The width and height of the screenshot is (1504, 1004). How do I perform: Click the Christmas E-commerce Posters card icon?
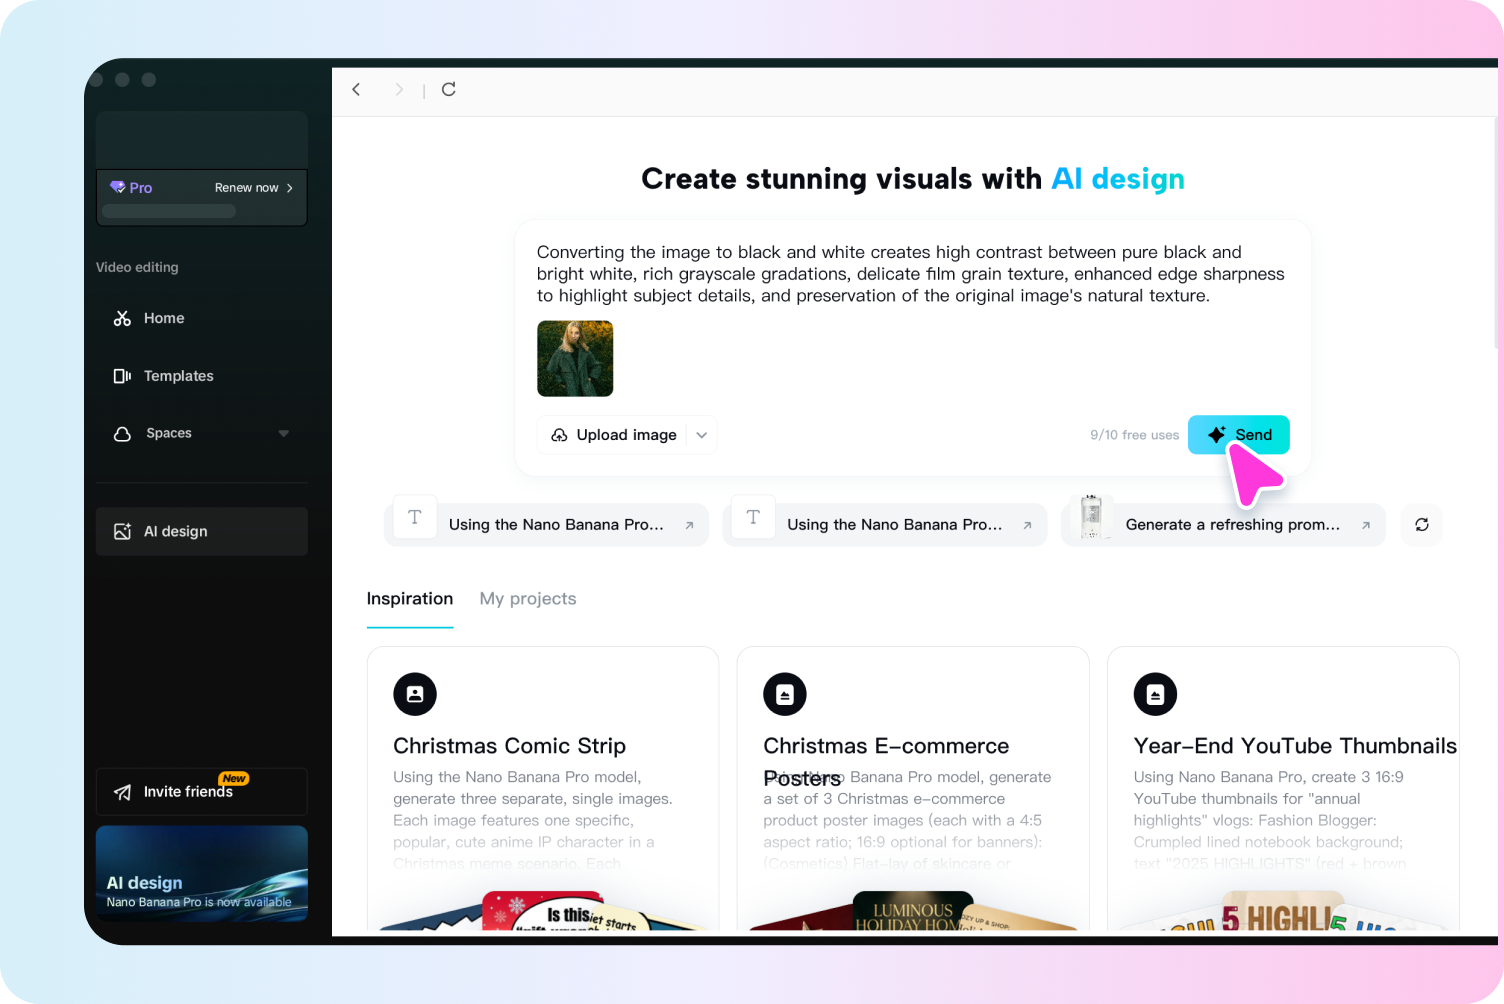[785, 694]
